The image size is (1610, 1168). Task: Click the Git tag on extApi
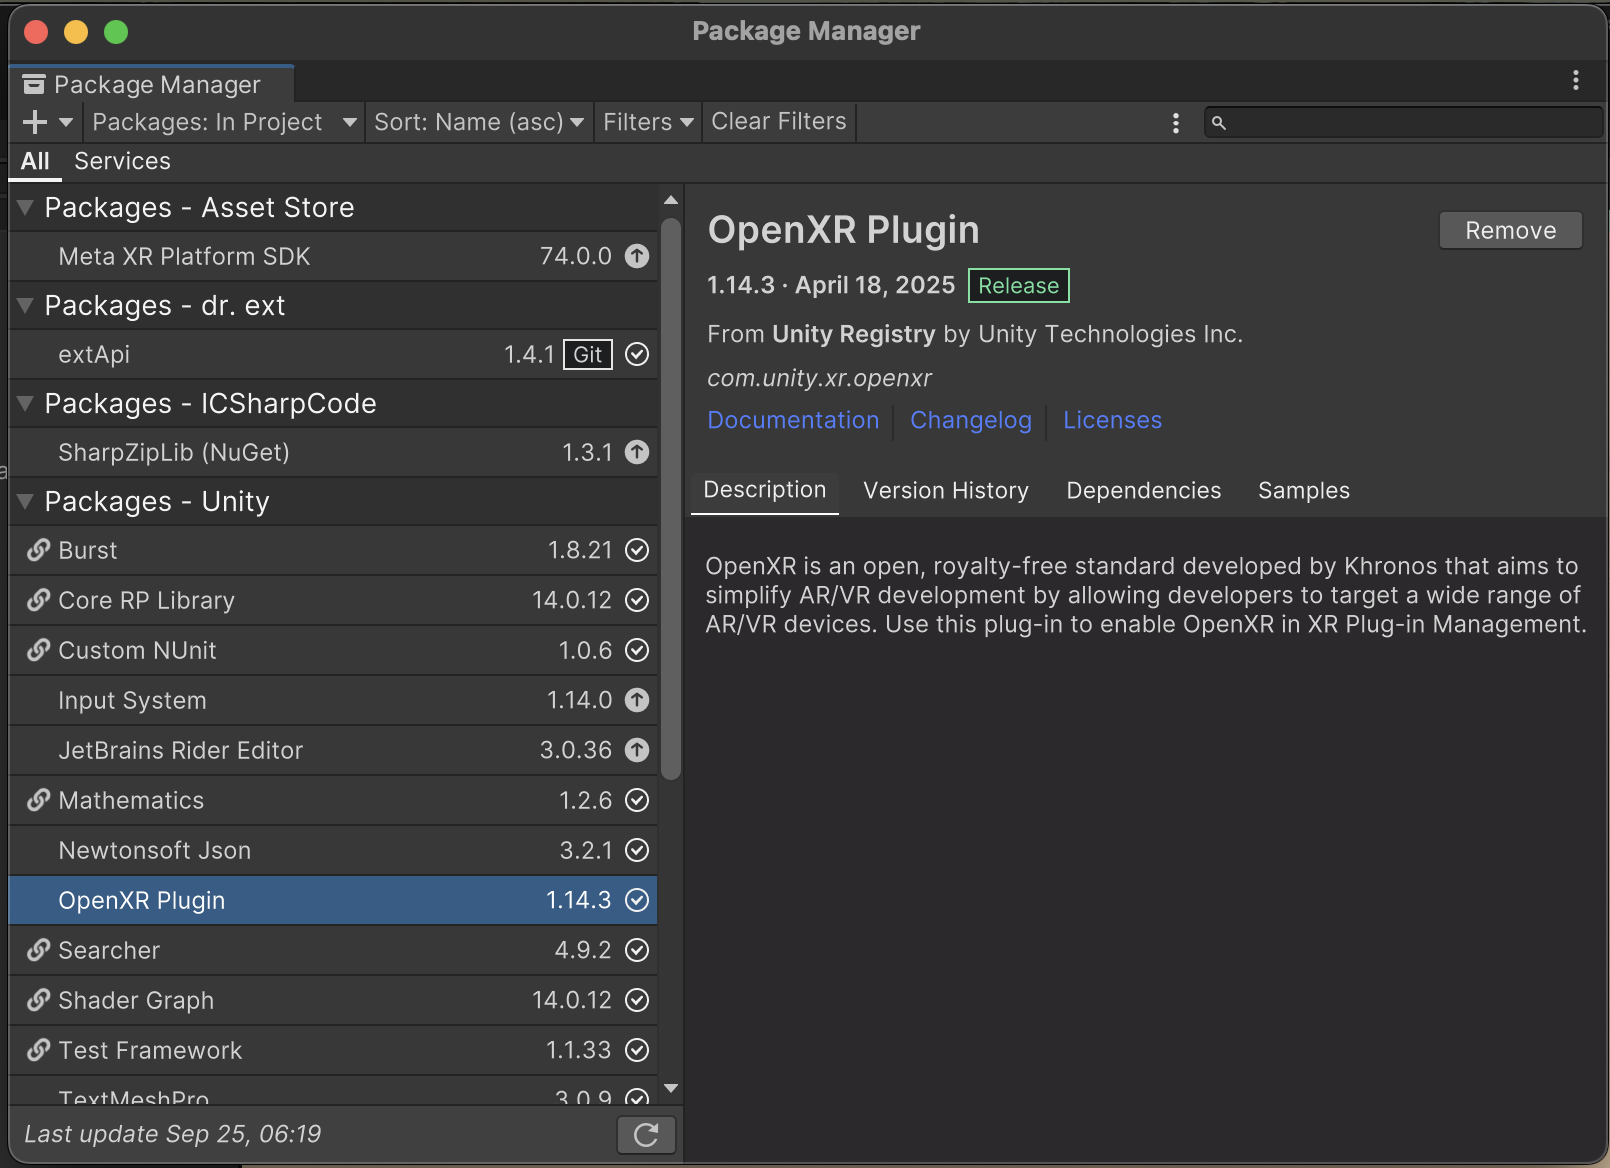588,355
